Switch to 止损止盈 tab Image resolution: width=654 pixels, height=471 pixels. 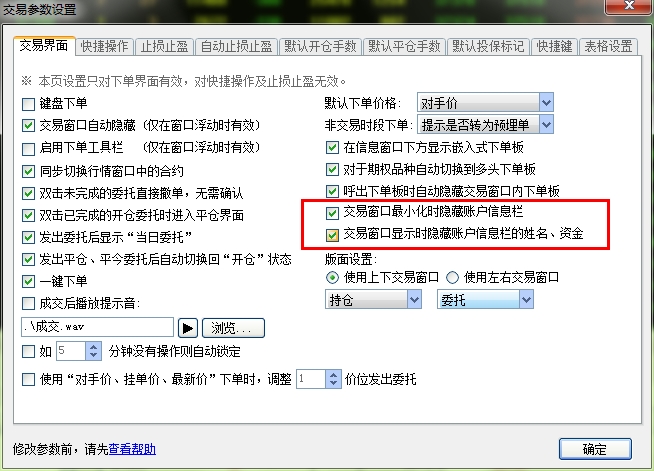(164, 46)
